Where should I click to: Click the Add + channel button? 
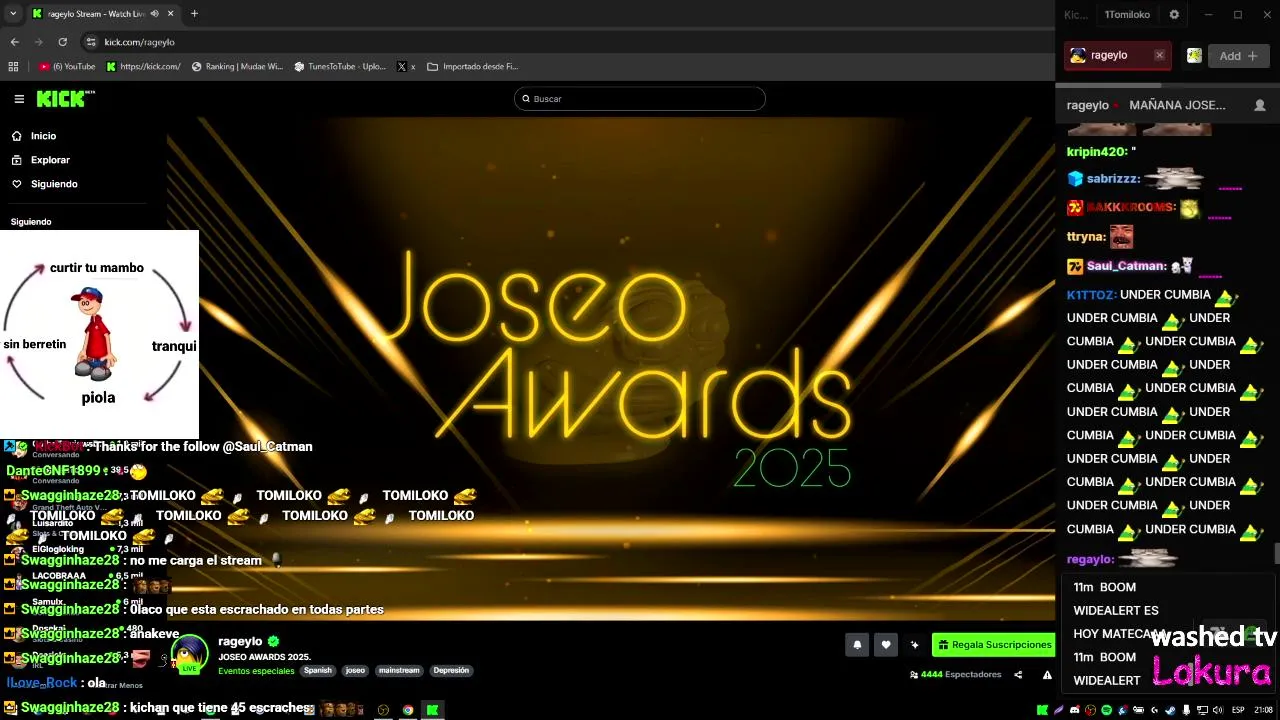pos(1238,56)
